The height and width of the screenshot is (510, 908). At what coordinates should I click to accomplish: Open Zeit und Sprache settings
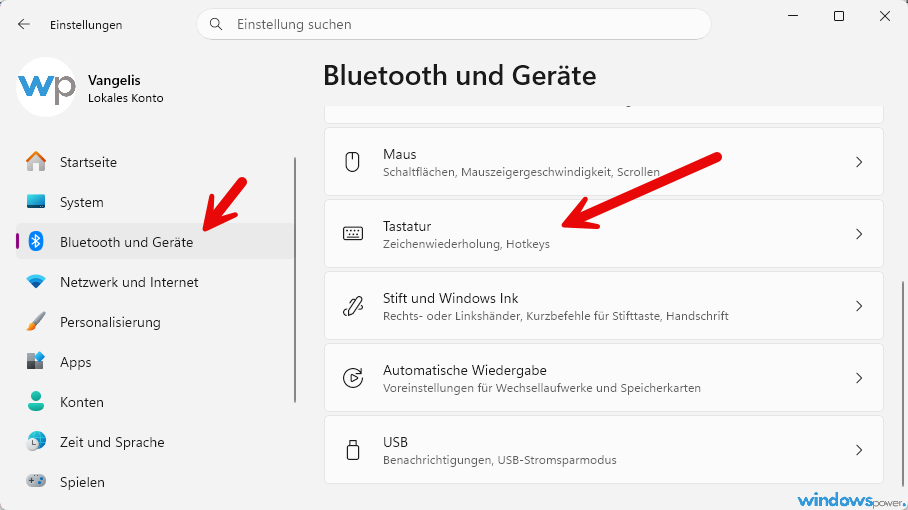pos(155,442)
